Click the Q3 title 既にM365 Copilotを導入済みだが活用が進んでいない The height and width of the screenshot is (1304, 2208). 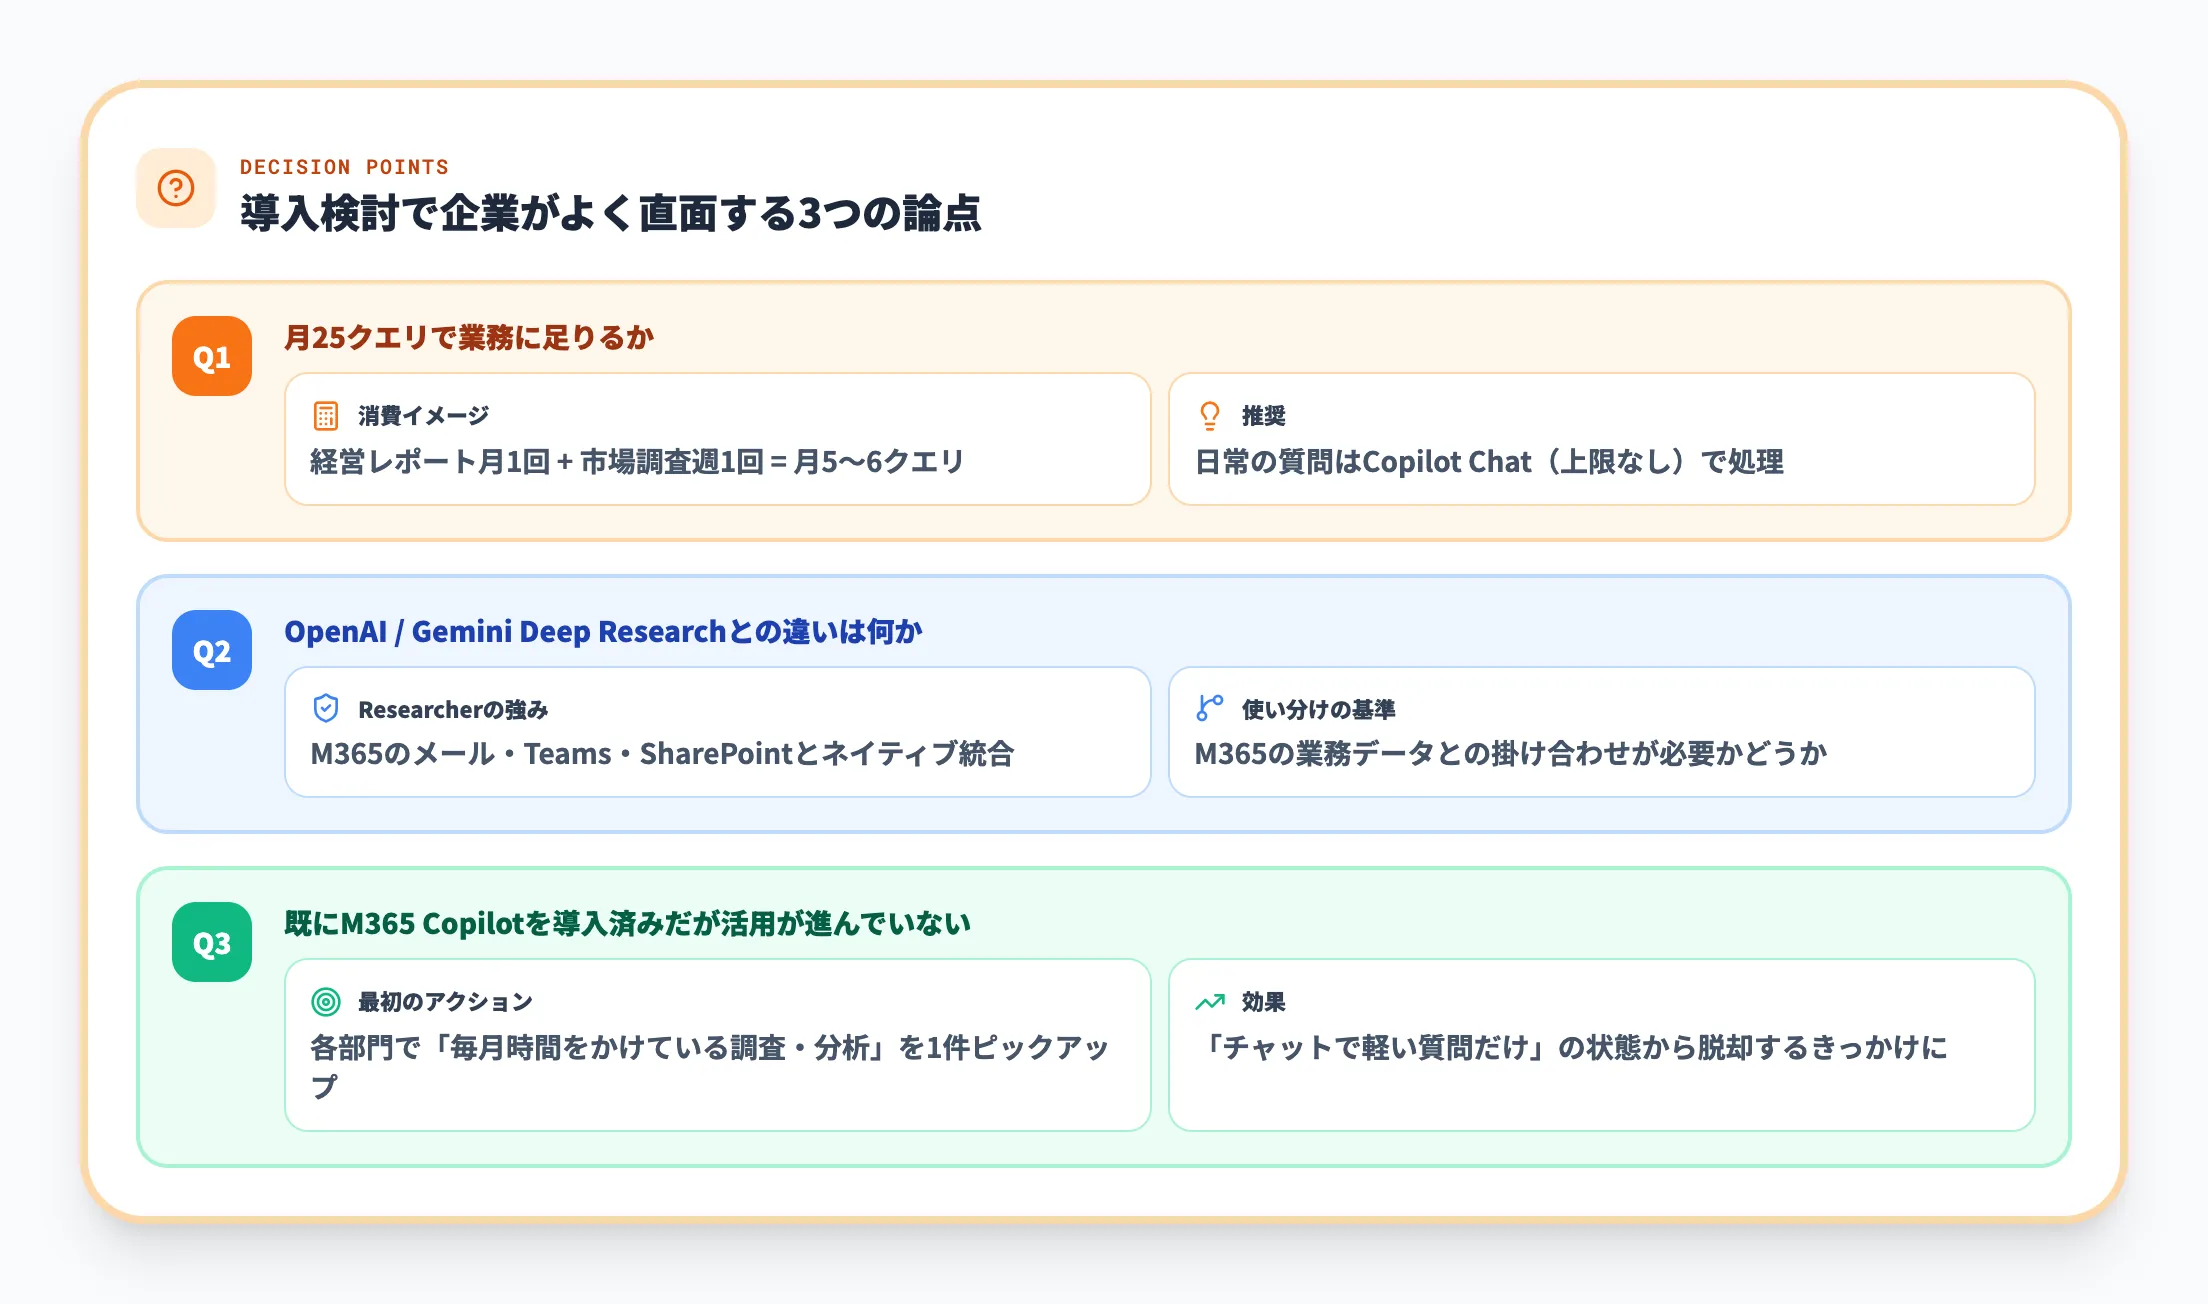tap(627, 924)
